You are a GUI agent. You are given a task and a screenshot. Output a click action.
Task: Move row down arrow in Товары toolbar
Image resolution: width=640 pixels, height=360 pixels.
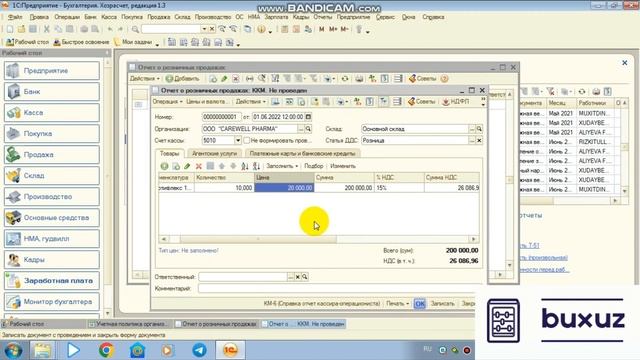[233, 166]
